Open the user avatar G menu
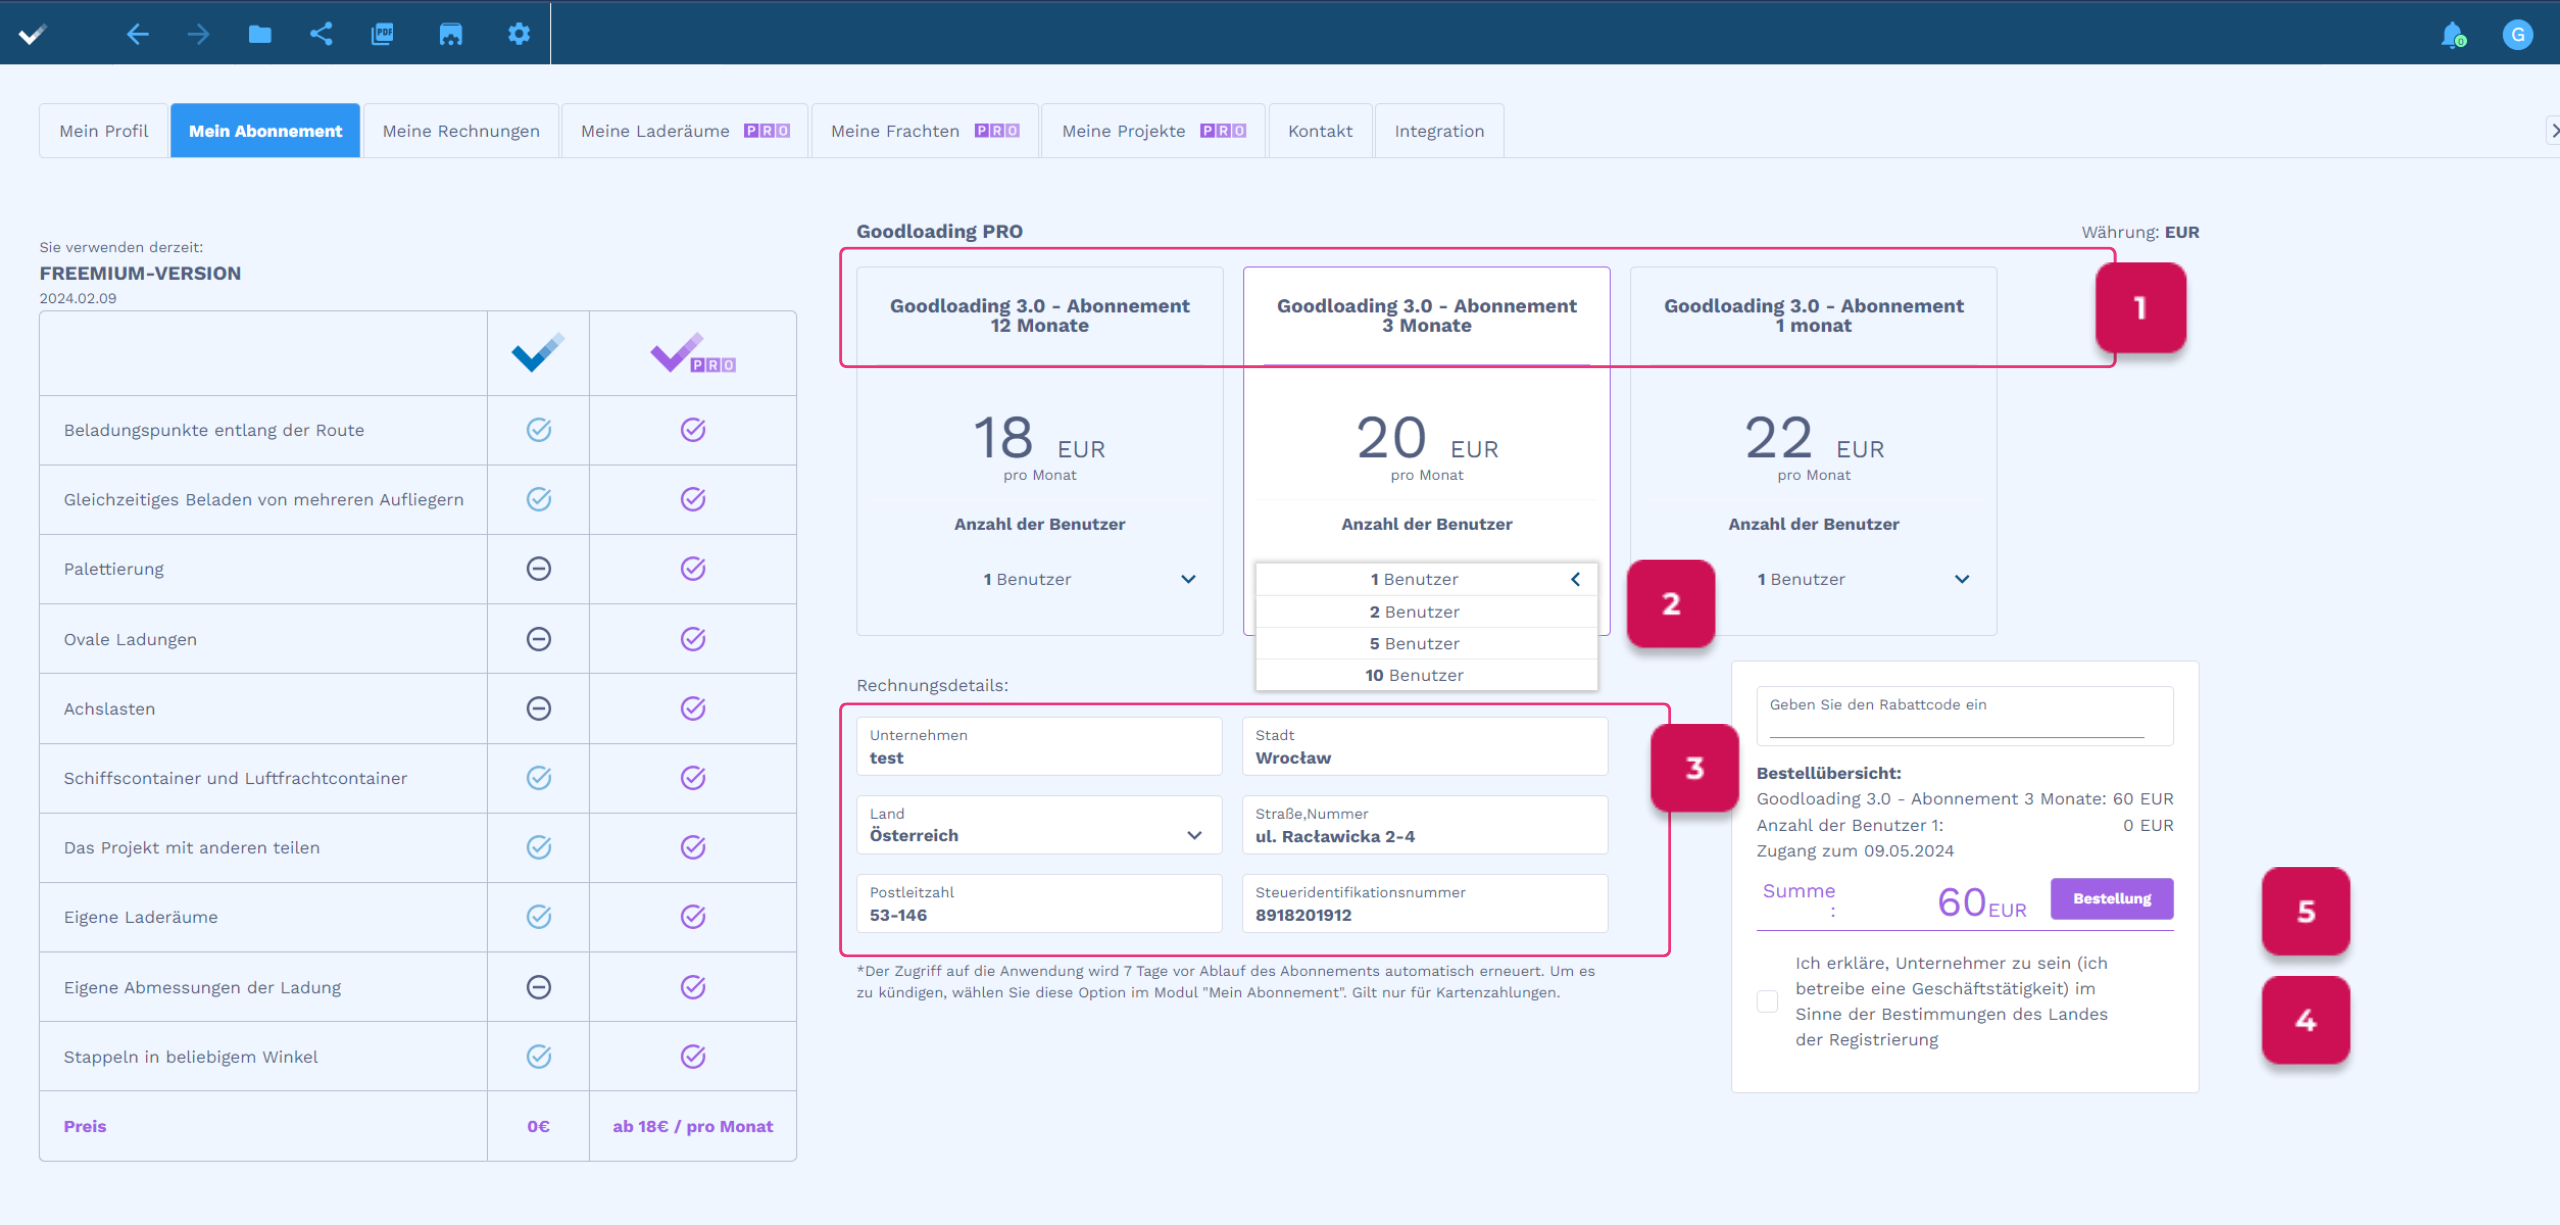 [x=2517, y=35]
